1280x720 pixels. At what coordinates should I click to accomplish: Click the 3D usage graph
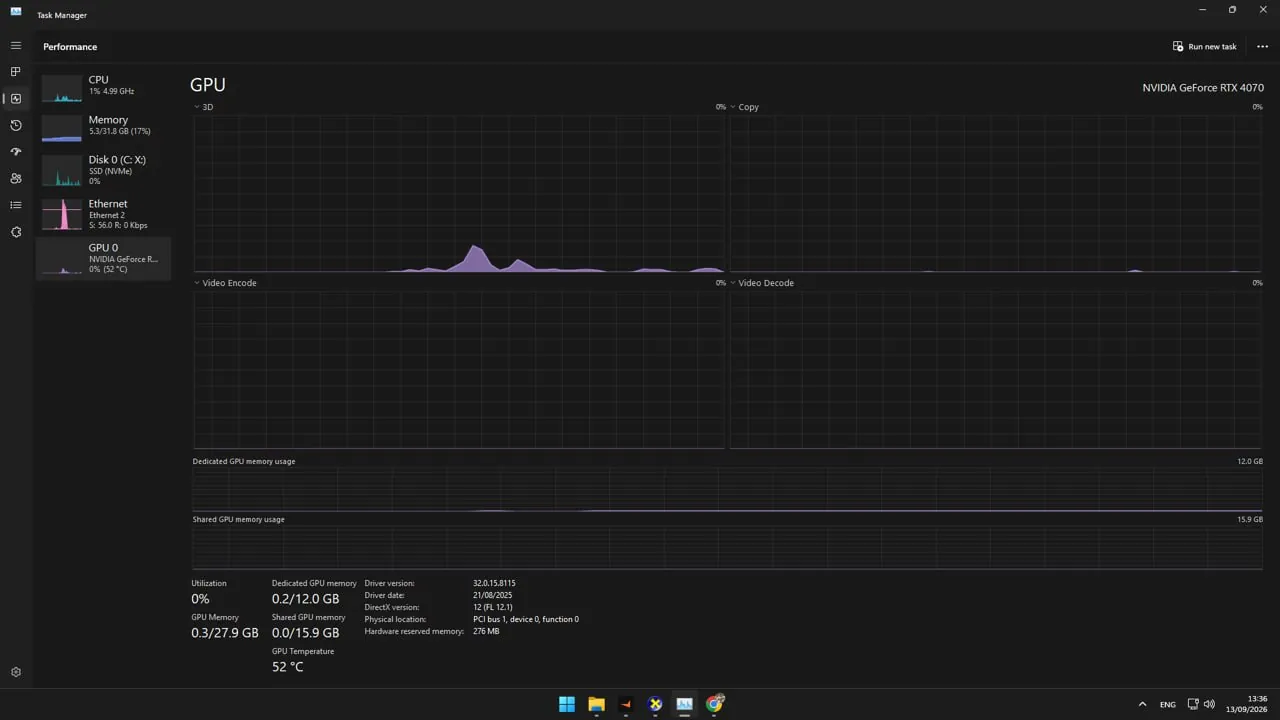click(x=459, y=193)
